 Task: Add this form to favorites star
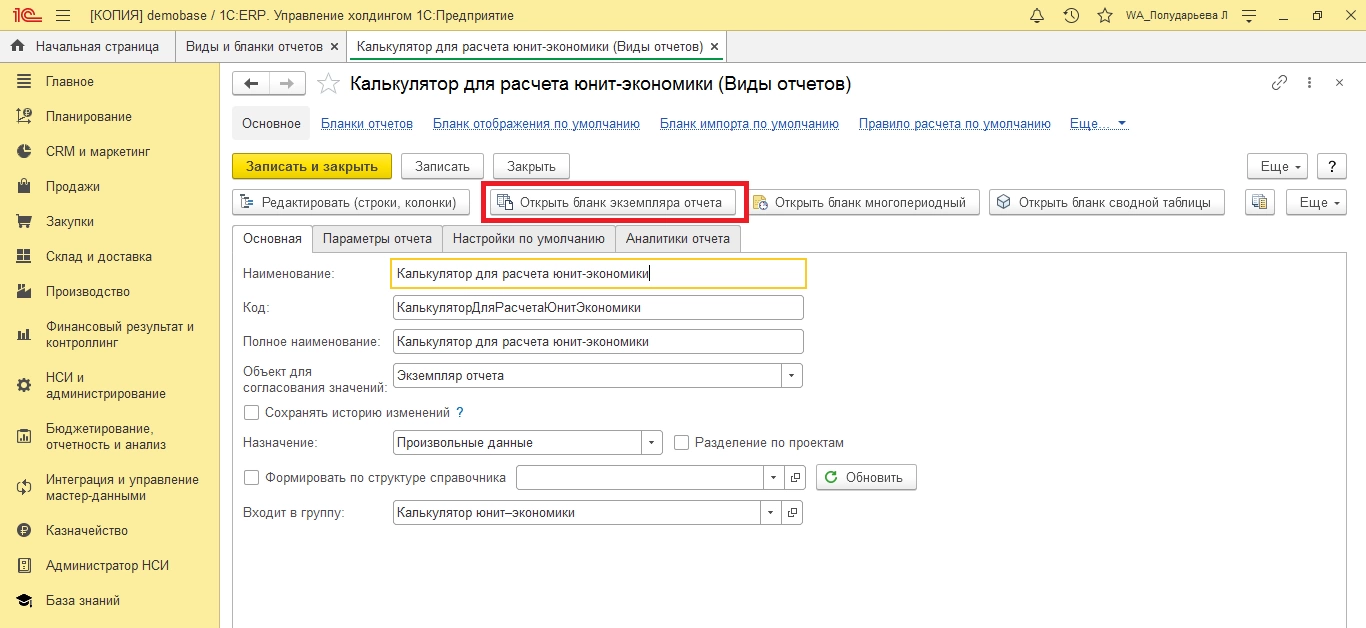328,84
